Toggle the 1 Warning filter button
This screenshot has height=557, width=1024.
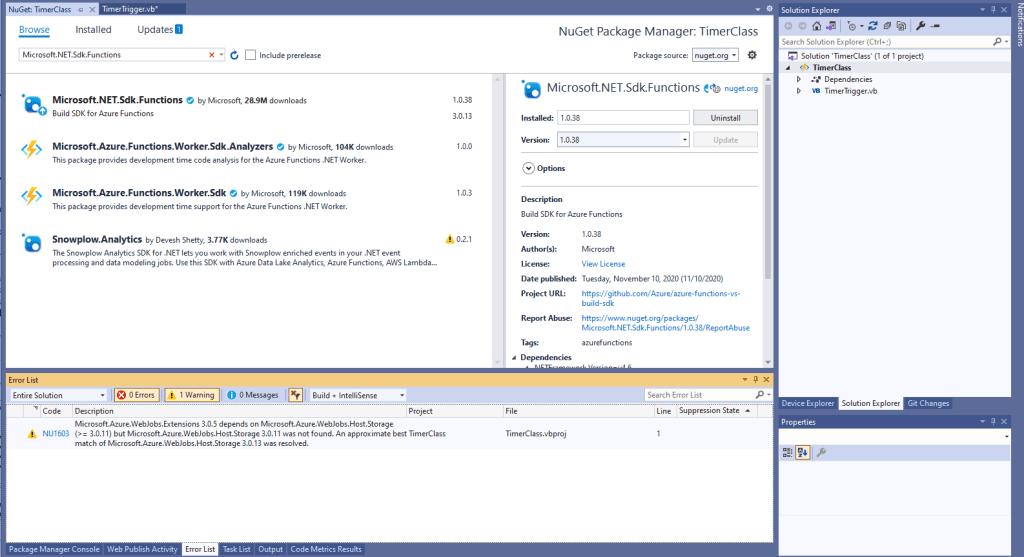pyautogui.click(x=190, y=395)
